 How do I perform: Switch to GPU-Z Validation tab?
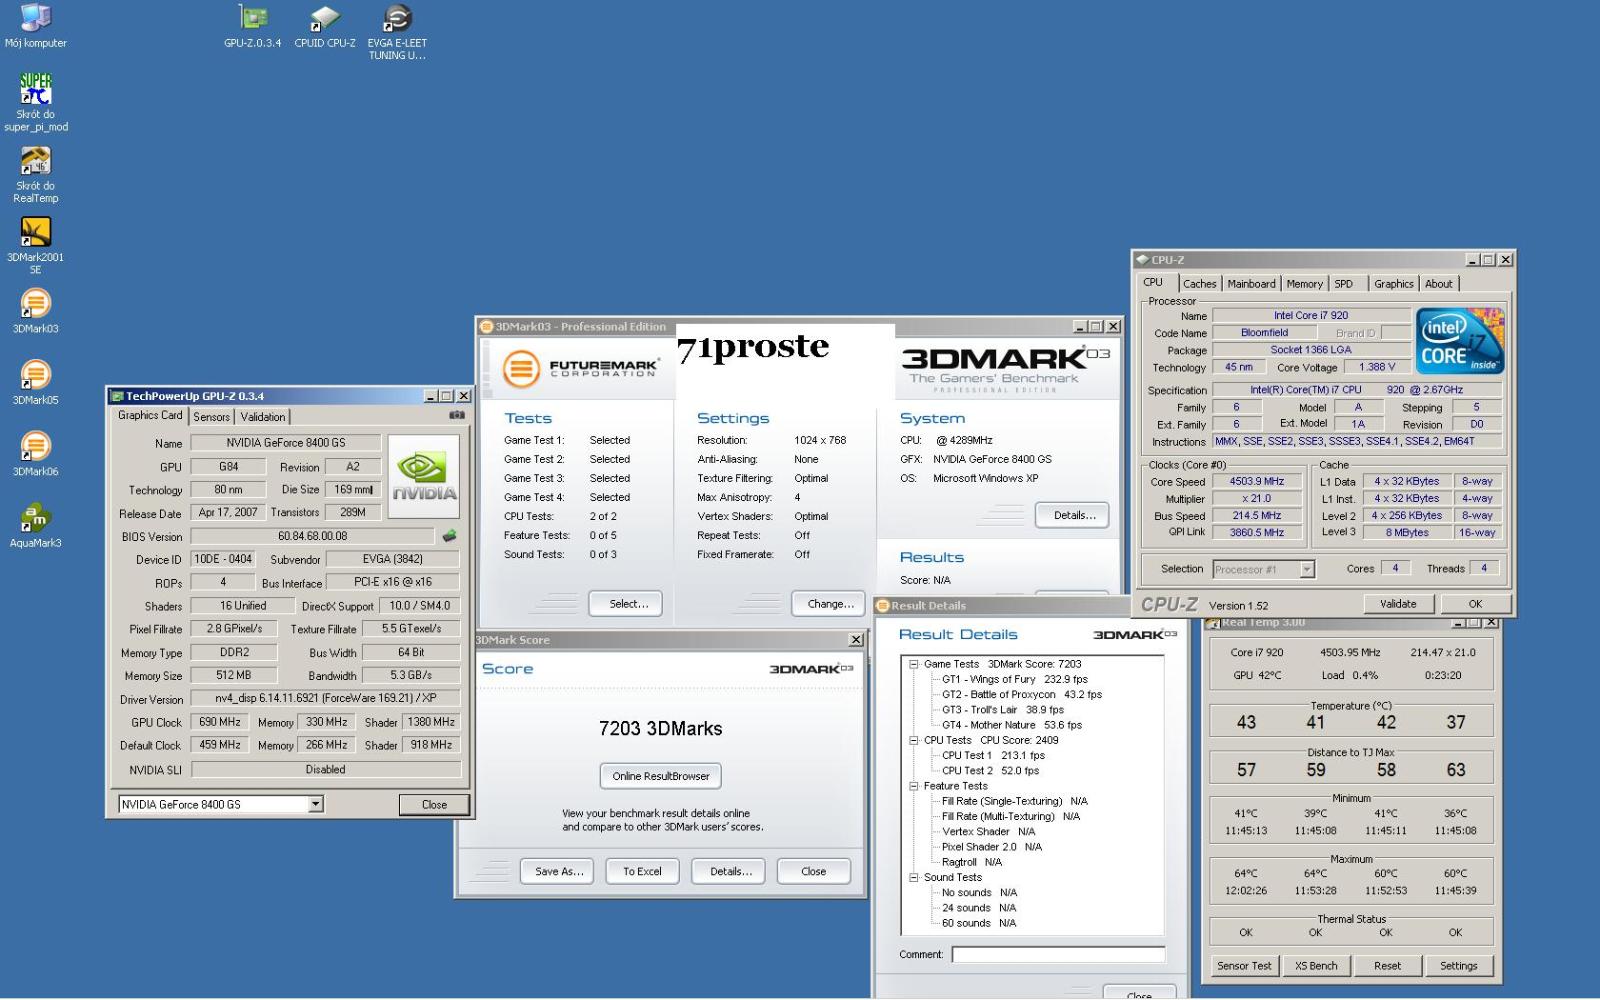[x=263, y=417]
